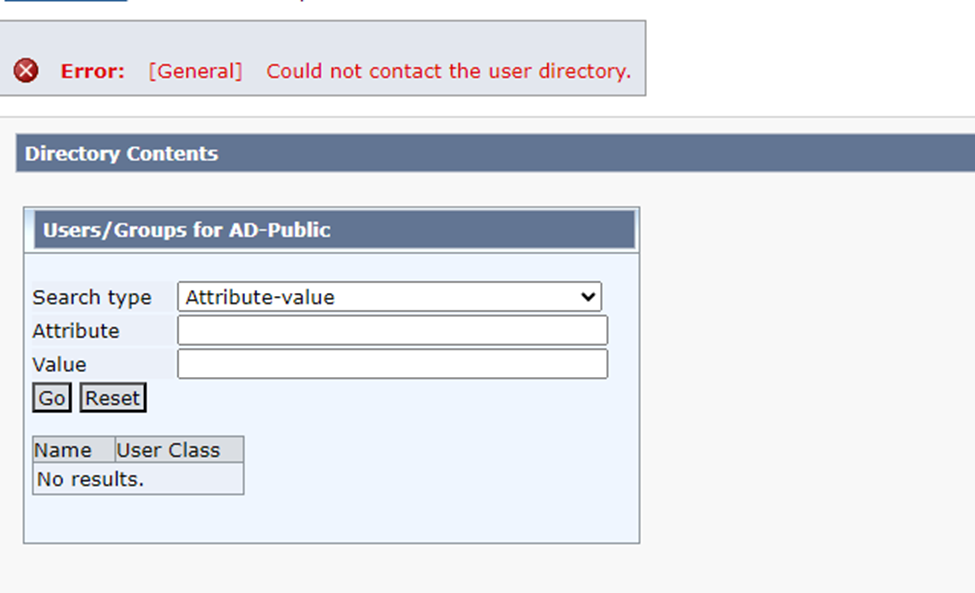Click 'Could not contact the user directory' message
Viewport: 975px width, 593px height.
(x=448, y=71)
